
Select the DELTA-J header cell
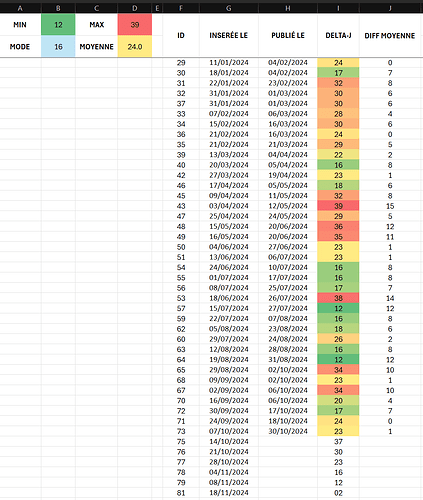point(338,35)
